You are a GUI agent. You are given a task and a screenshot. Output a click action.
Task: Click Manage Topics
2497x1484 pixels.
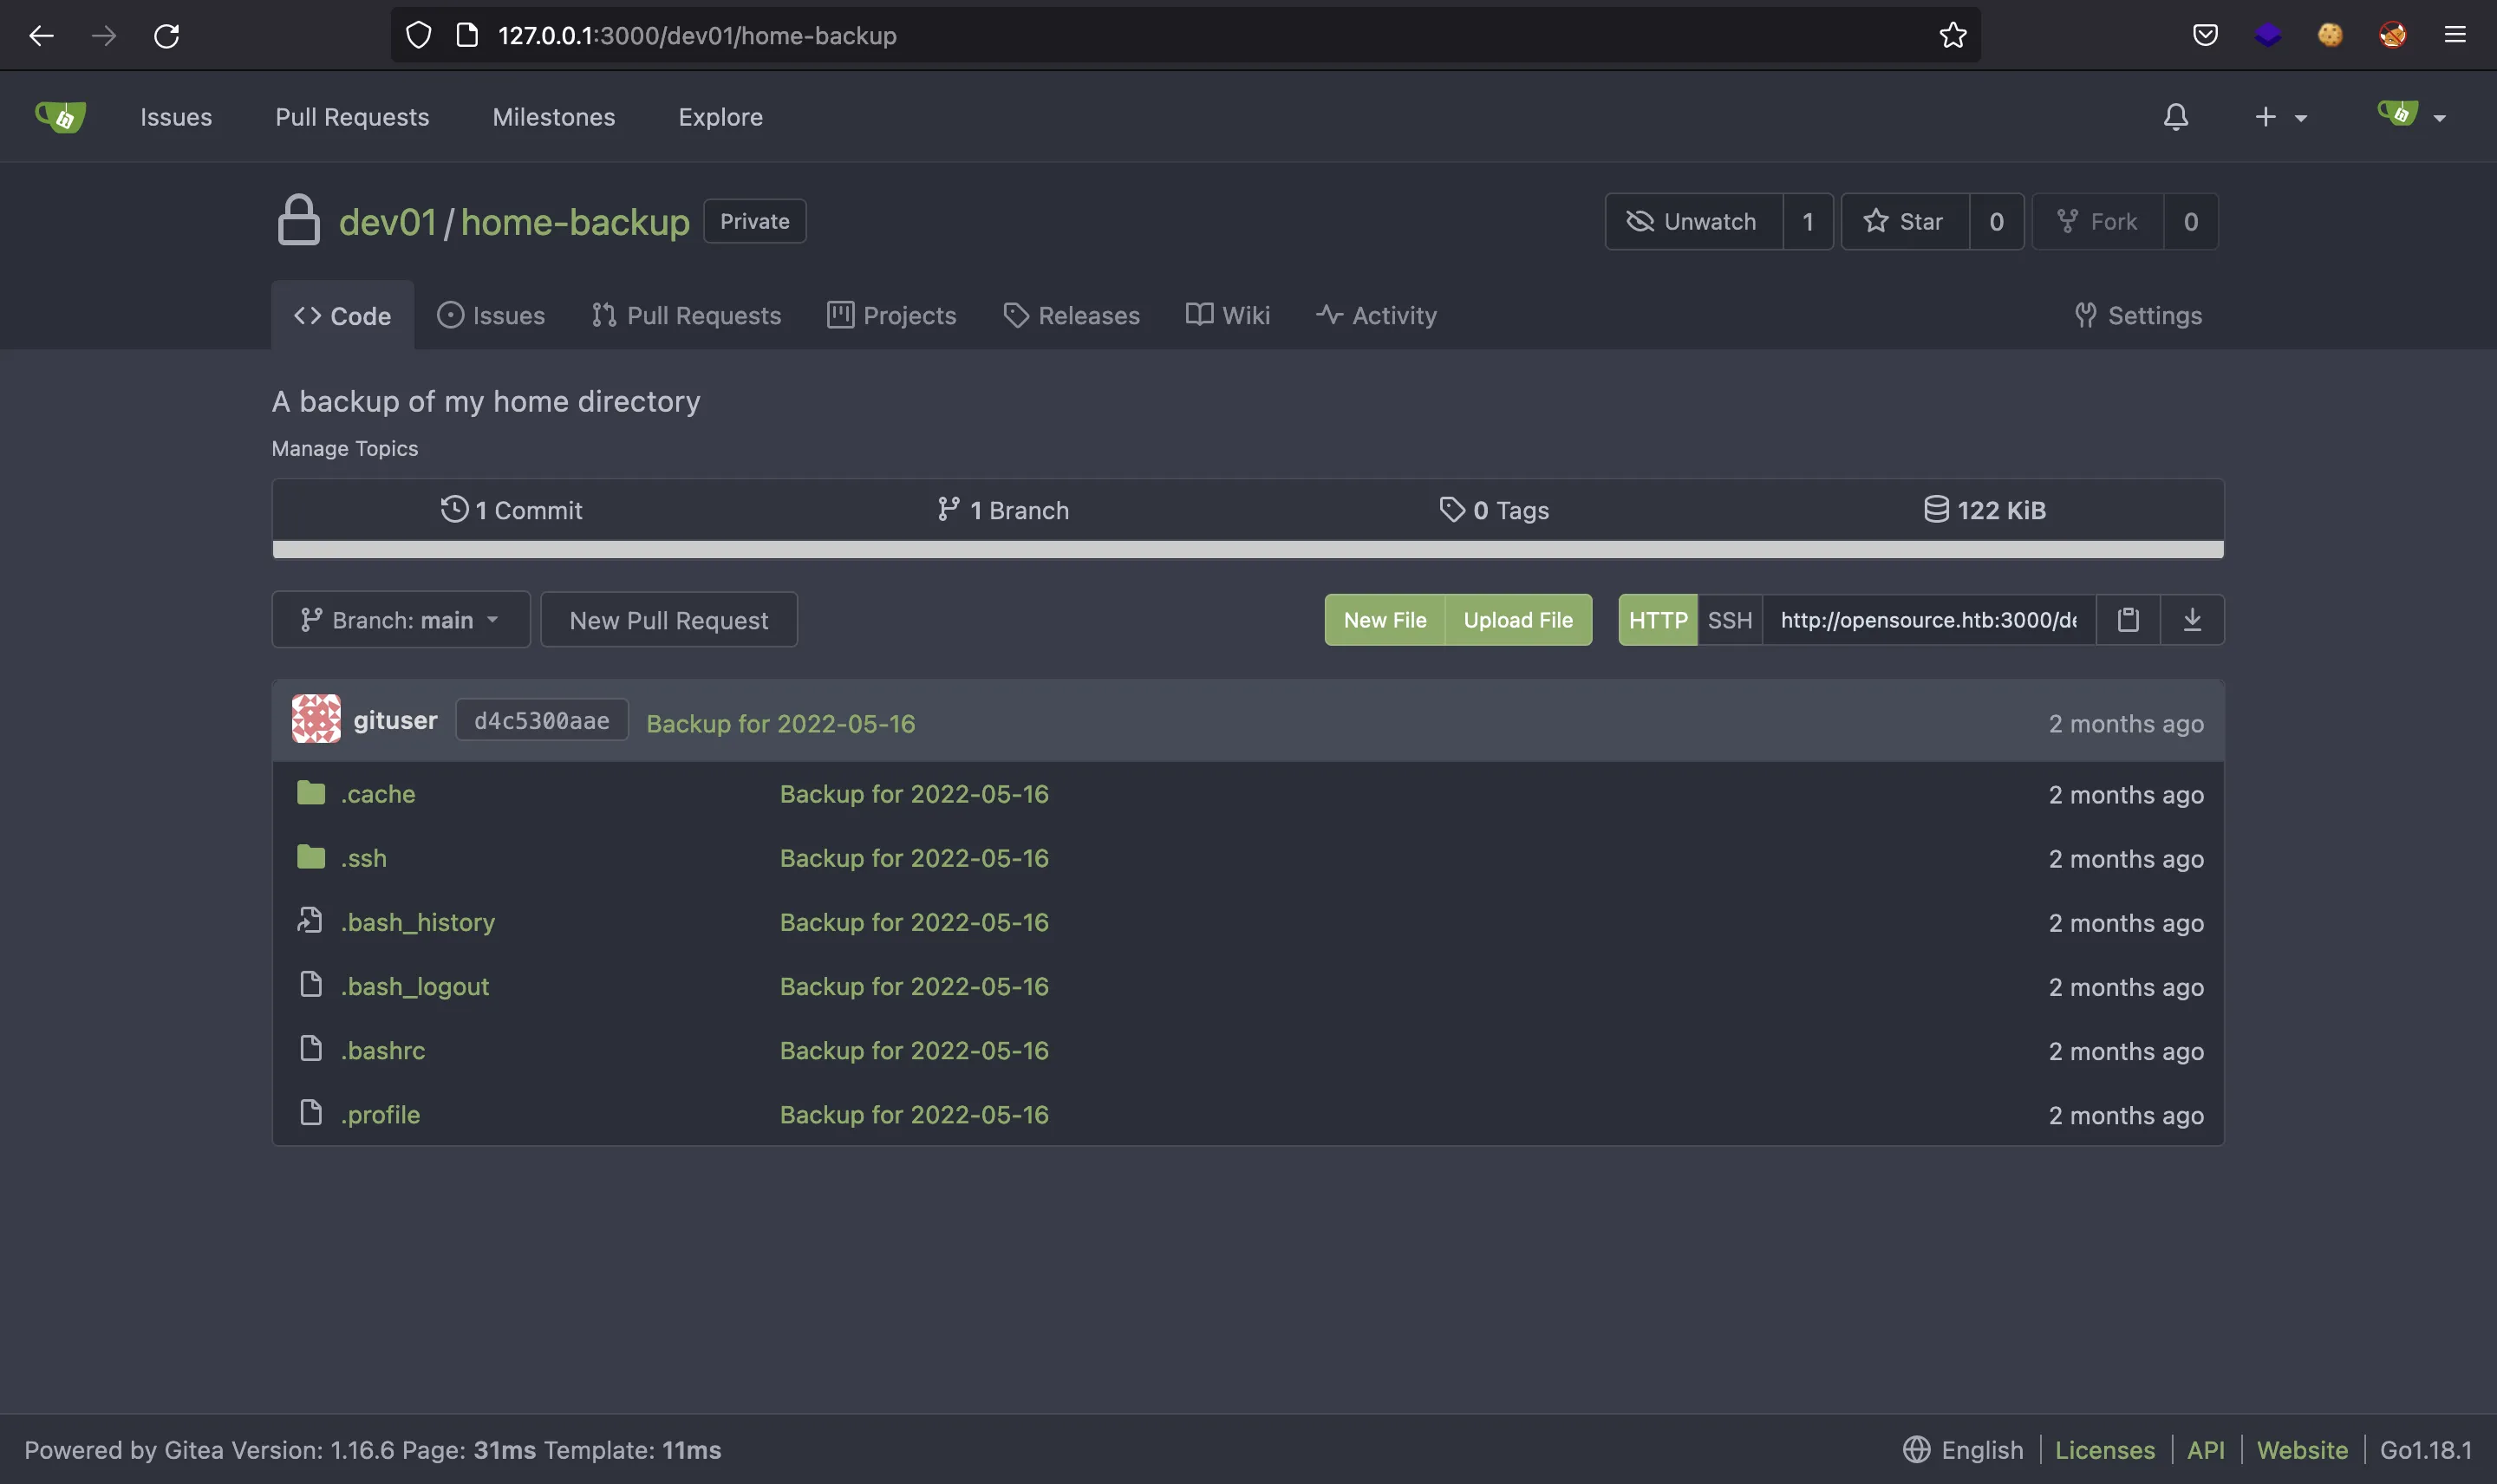(345, 448)
